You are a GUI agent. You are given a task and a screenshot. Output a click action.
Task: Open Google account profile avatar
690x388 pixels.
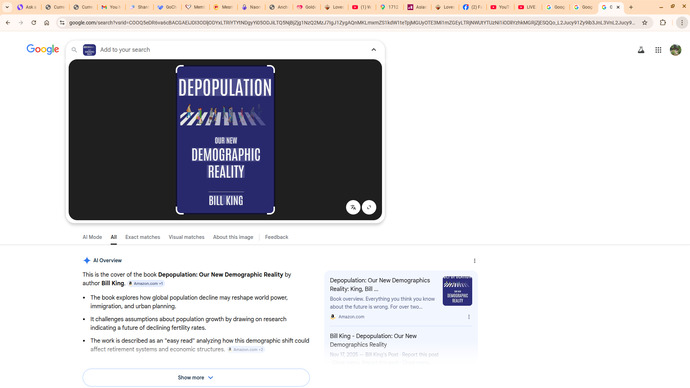point(675,50)
